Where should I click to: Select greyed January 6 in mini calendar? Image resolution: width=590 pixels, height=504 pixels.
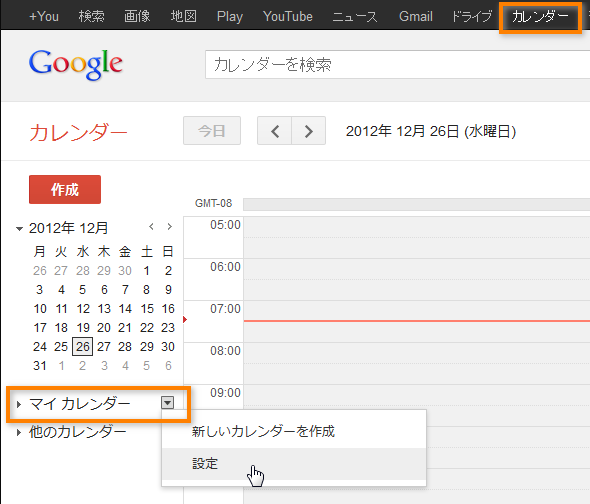[168, 365]
